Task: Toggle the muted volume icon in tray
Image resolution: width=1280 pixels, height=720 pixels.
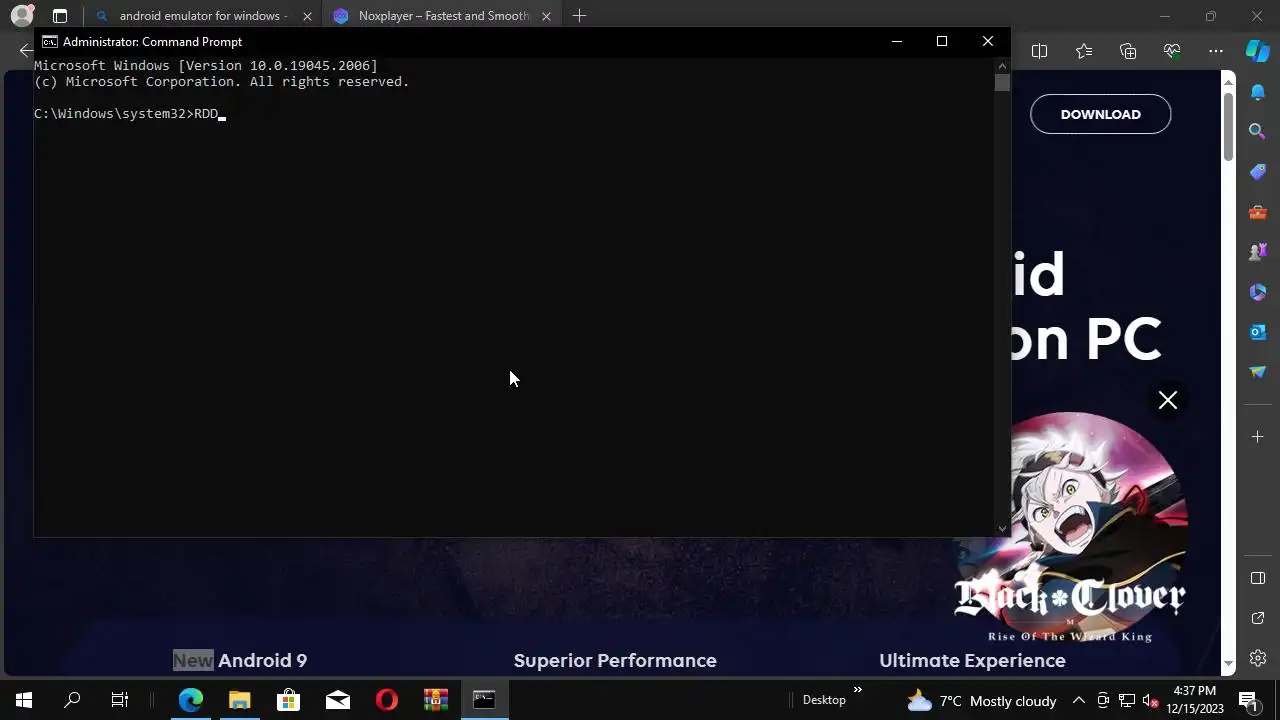Action: click(x=1150, y=701)
